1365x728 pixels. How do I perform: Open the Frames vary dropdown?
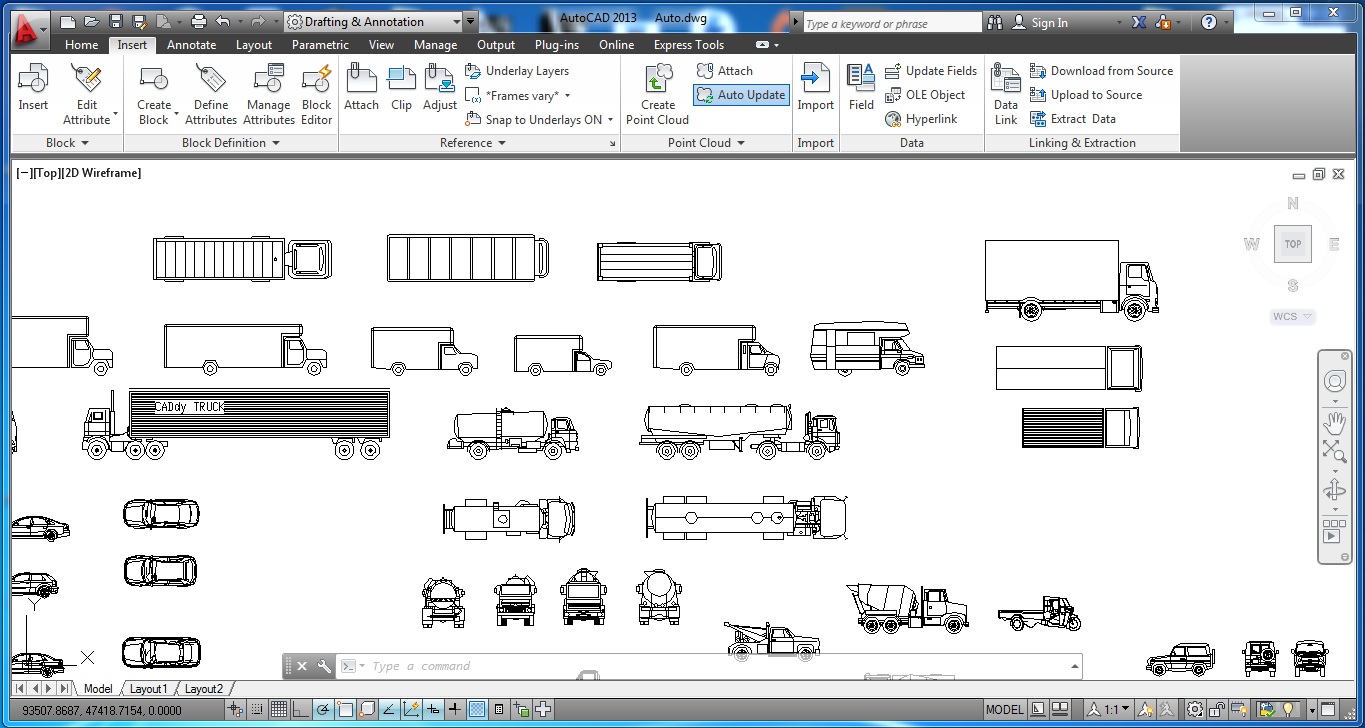coord(518,96)
